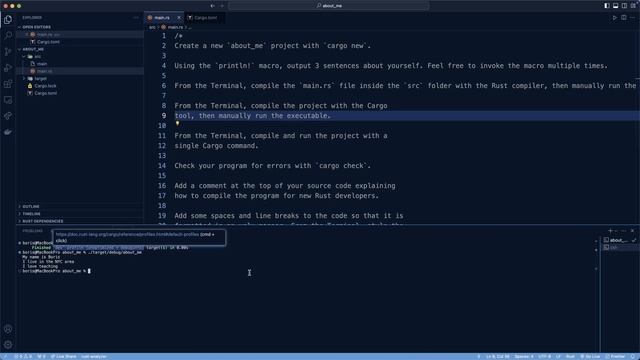Screen dimensions: 640x360
Task: Click the Customize Layout icon in title bar
Action: click(633, 6)
